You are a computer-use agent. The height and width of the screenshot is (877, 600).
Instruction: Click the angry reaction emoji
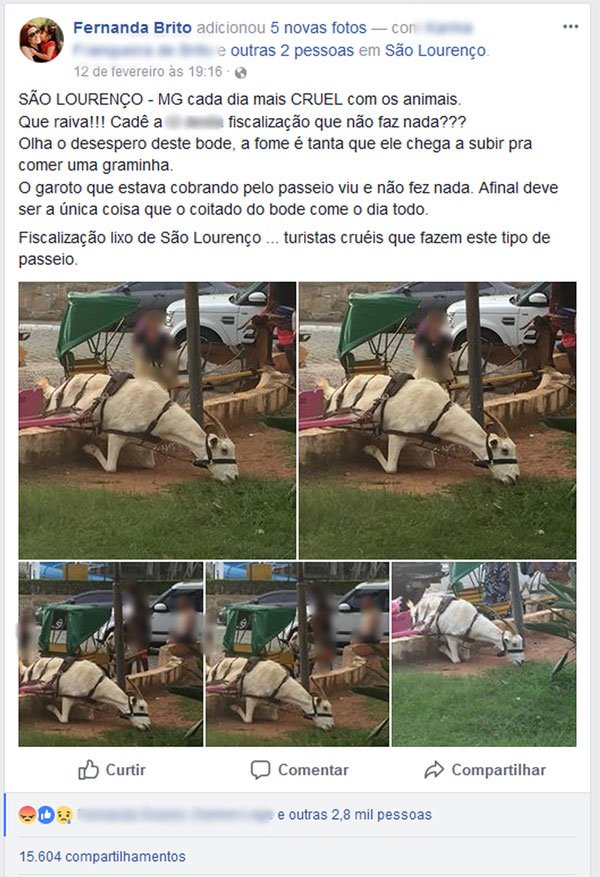coord(27,815)
